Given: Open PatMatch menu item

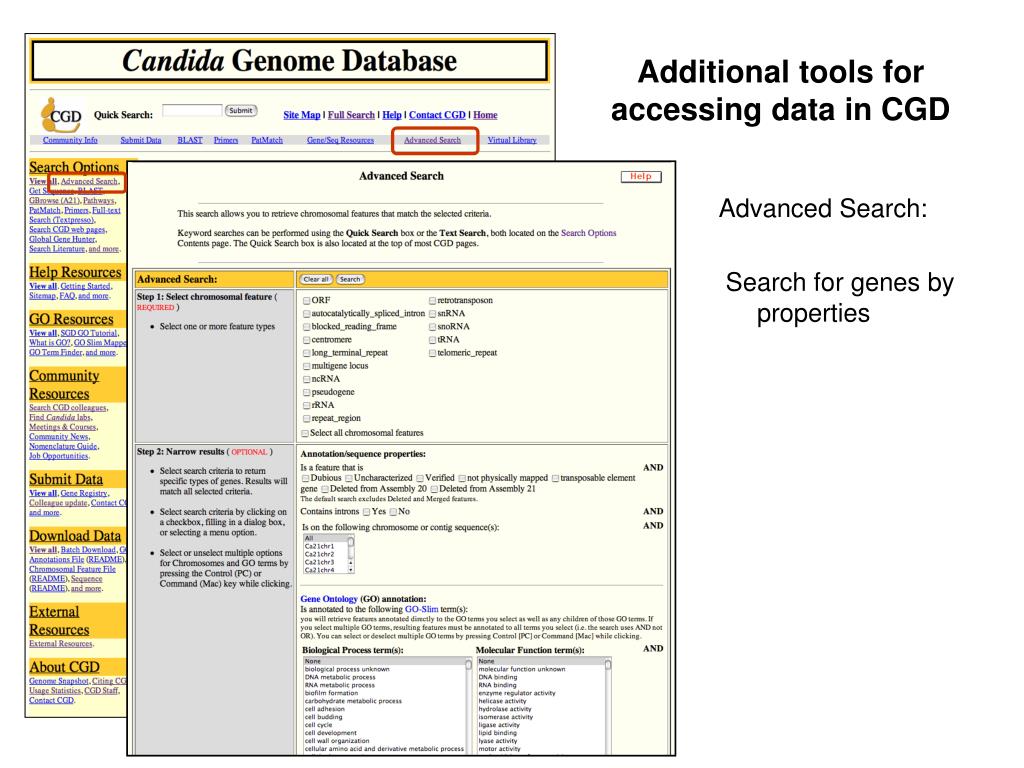Looking at the screenshot, I should 267,140.
